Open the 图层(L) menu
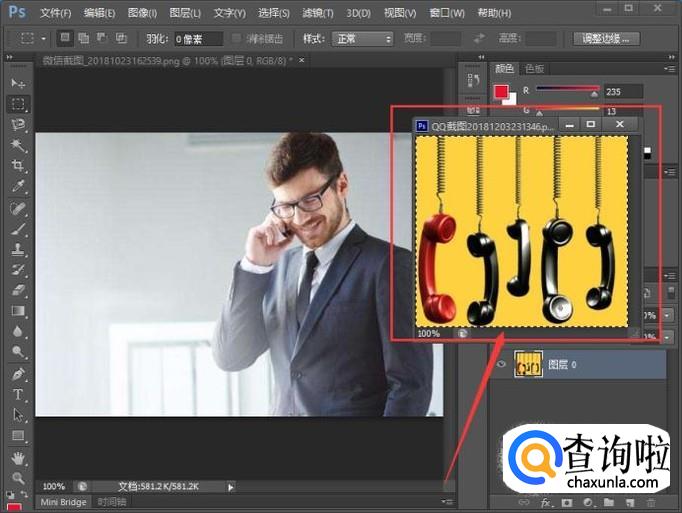 tap(185, 13)
